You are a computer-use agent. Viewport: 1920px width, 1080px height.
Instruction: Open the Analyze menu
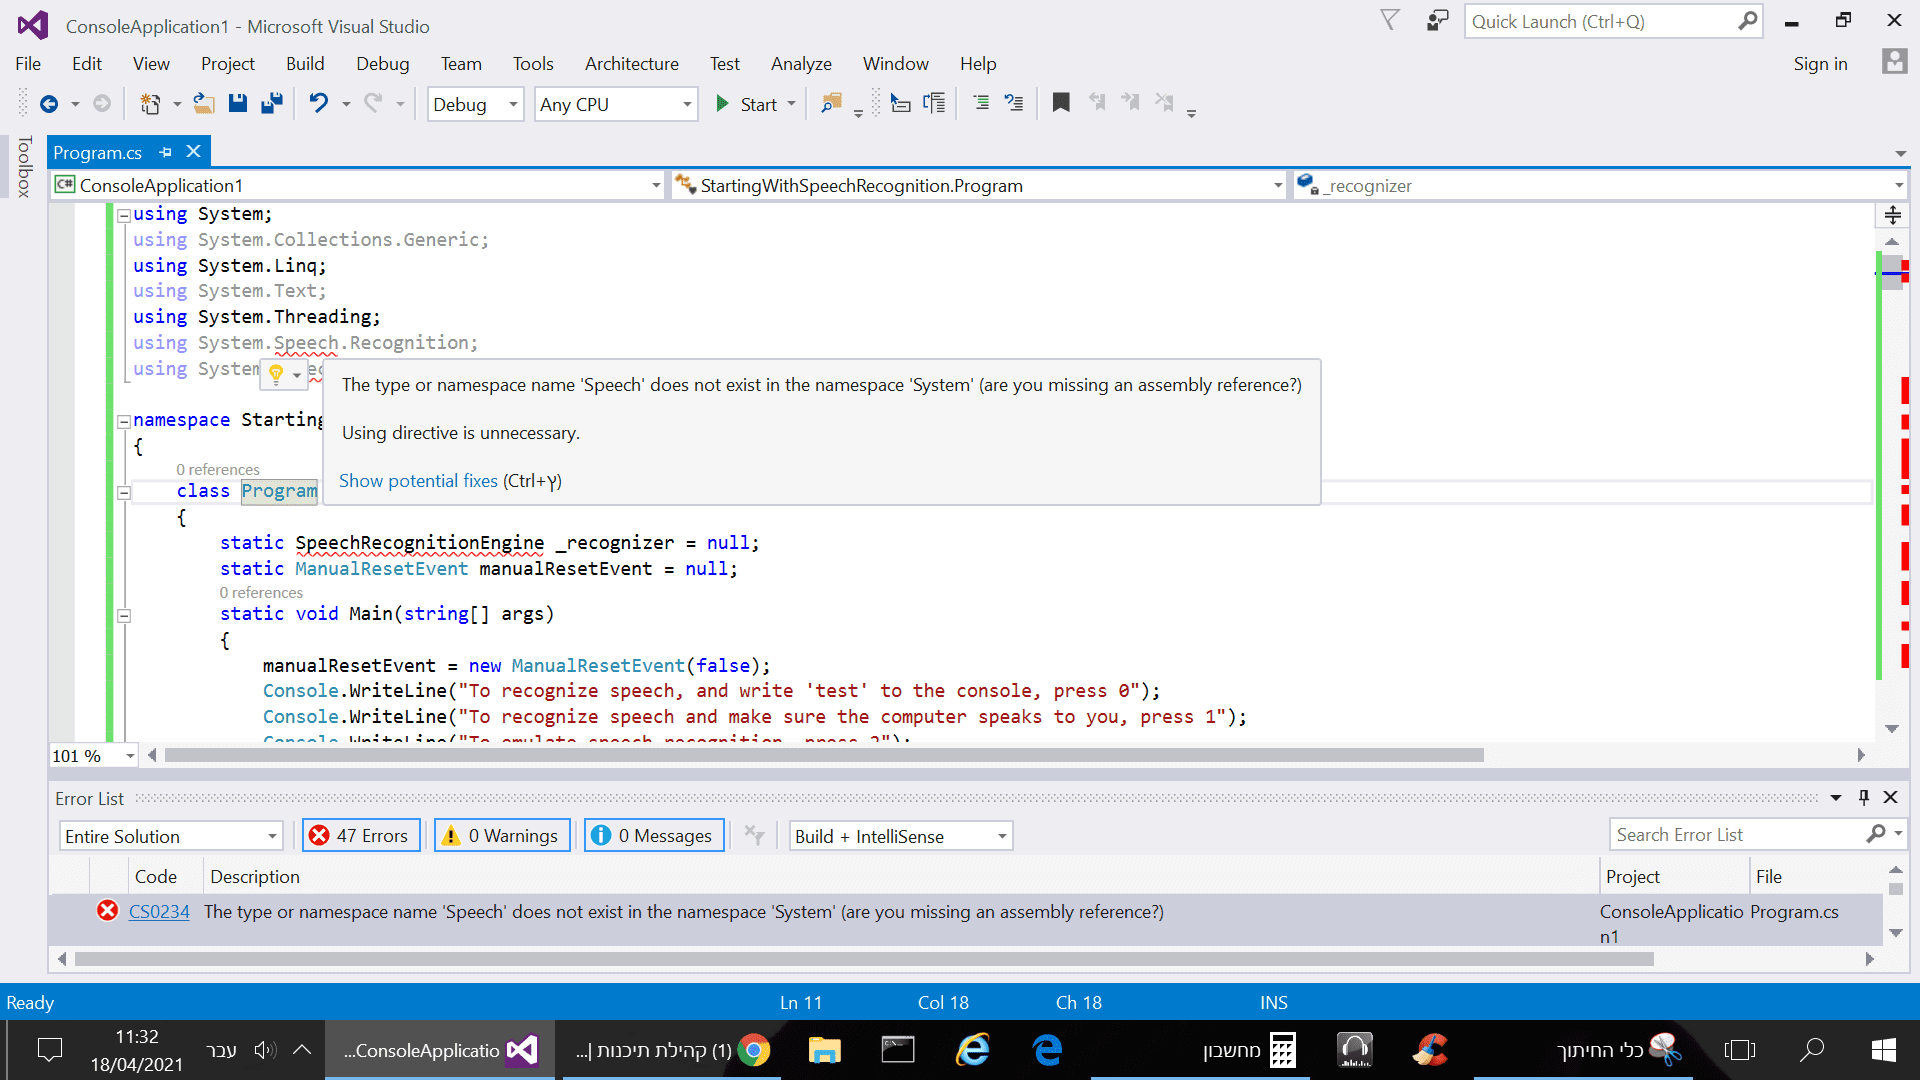tap(800, 64)
